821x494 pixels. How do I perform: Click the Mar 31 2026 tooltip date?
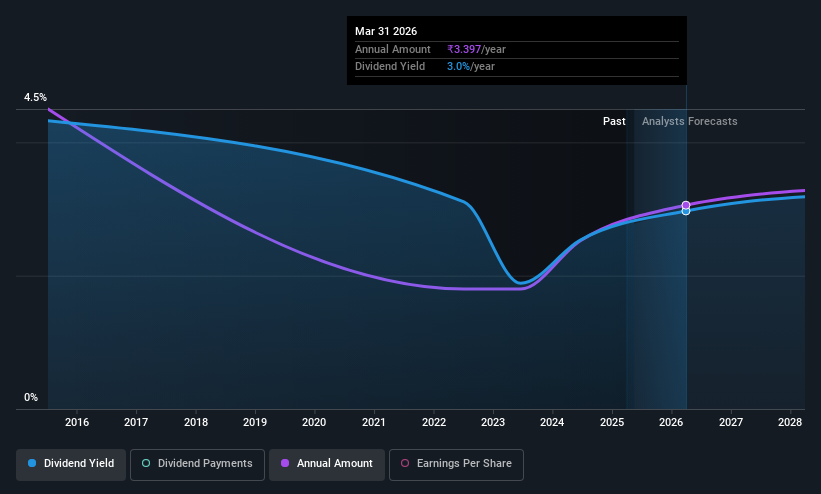(x=386, y=31)
